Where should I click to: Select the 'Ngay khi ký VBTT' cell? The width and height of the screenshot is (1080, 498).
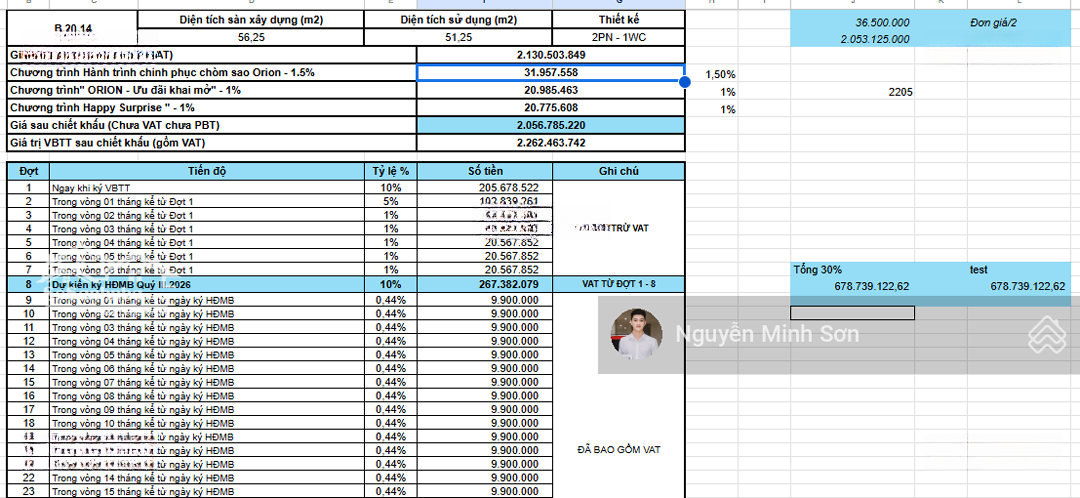coord(205,187)
